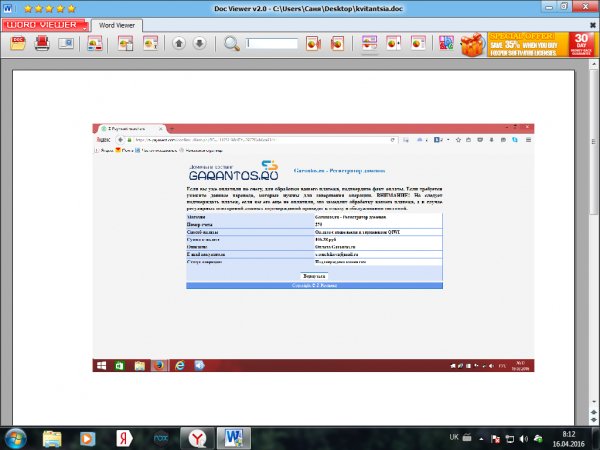
Task: Open Yandex red Я taskbar icon
Action: (x=124, y=439)
